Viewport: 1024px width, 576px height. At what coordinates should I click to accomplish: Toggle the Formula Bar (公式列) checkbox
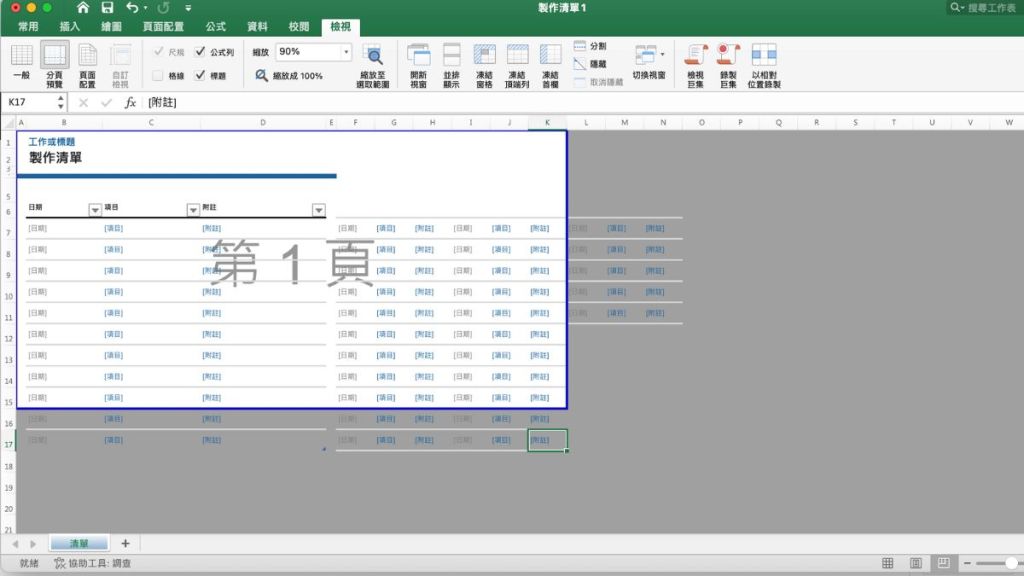pyautogui.click(x=200, y=52)
